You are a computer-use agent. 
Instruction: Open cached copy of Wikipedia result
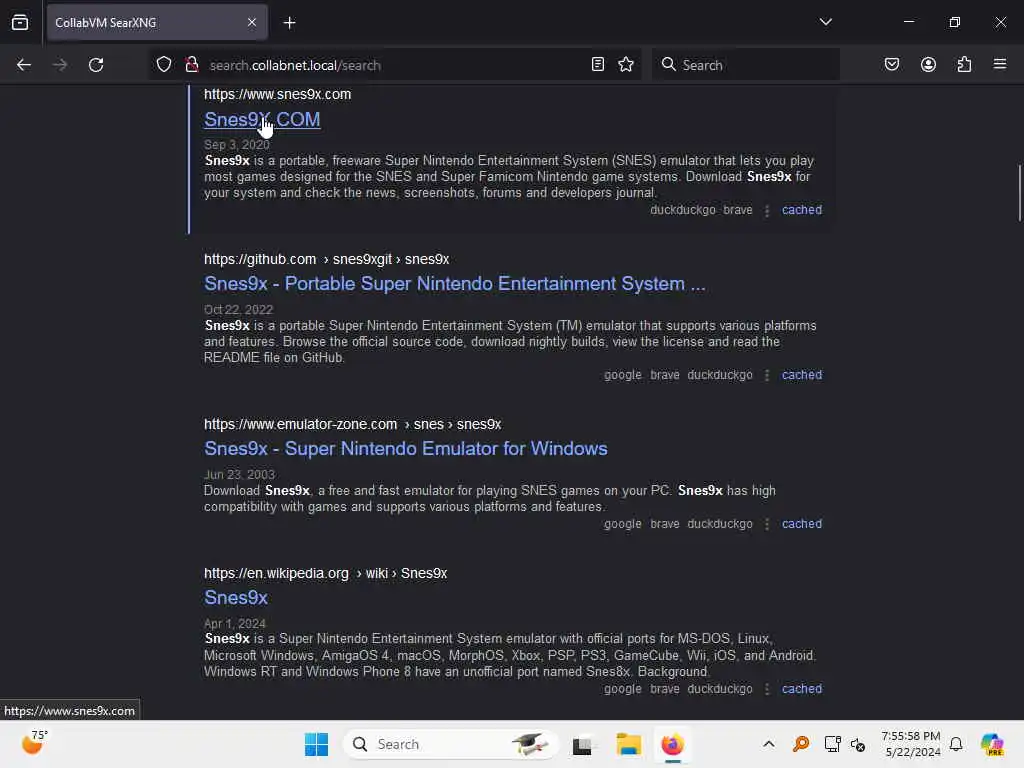(x=801, y=689)
